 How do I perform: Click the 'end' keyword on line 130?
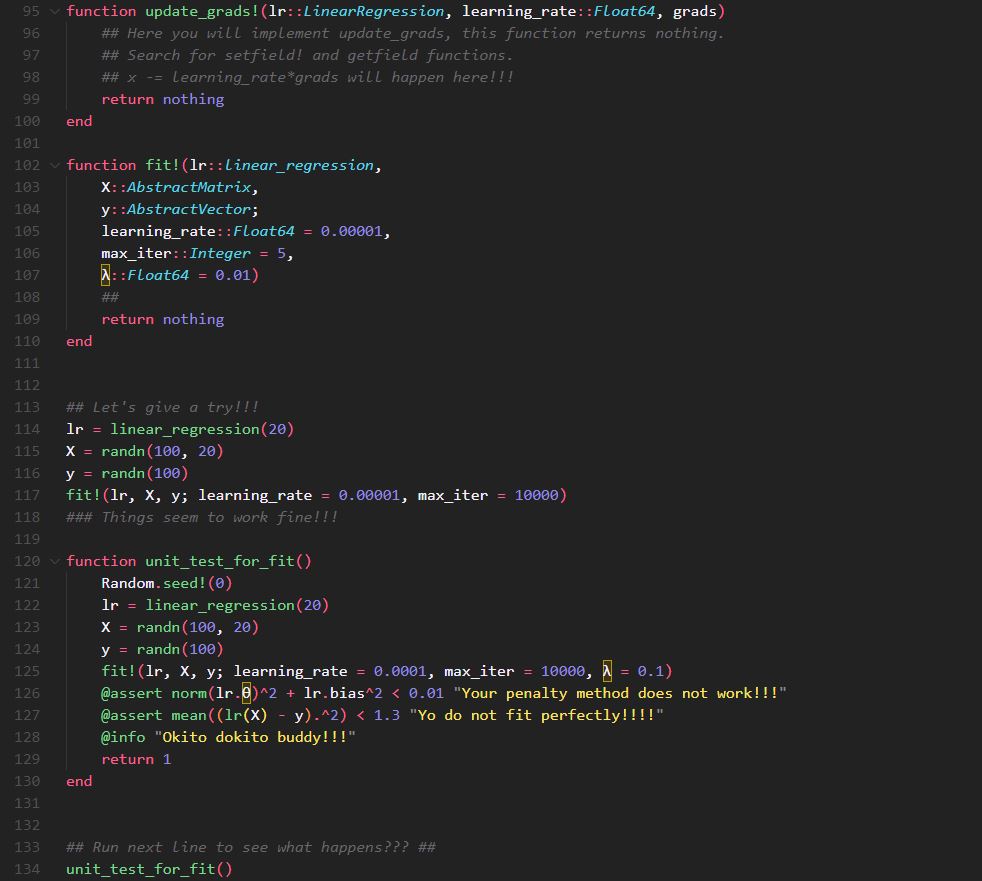pyautogui.click(x=78, y=781)
